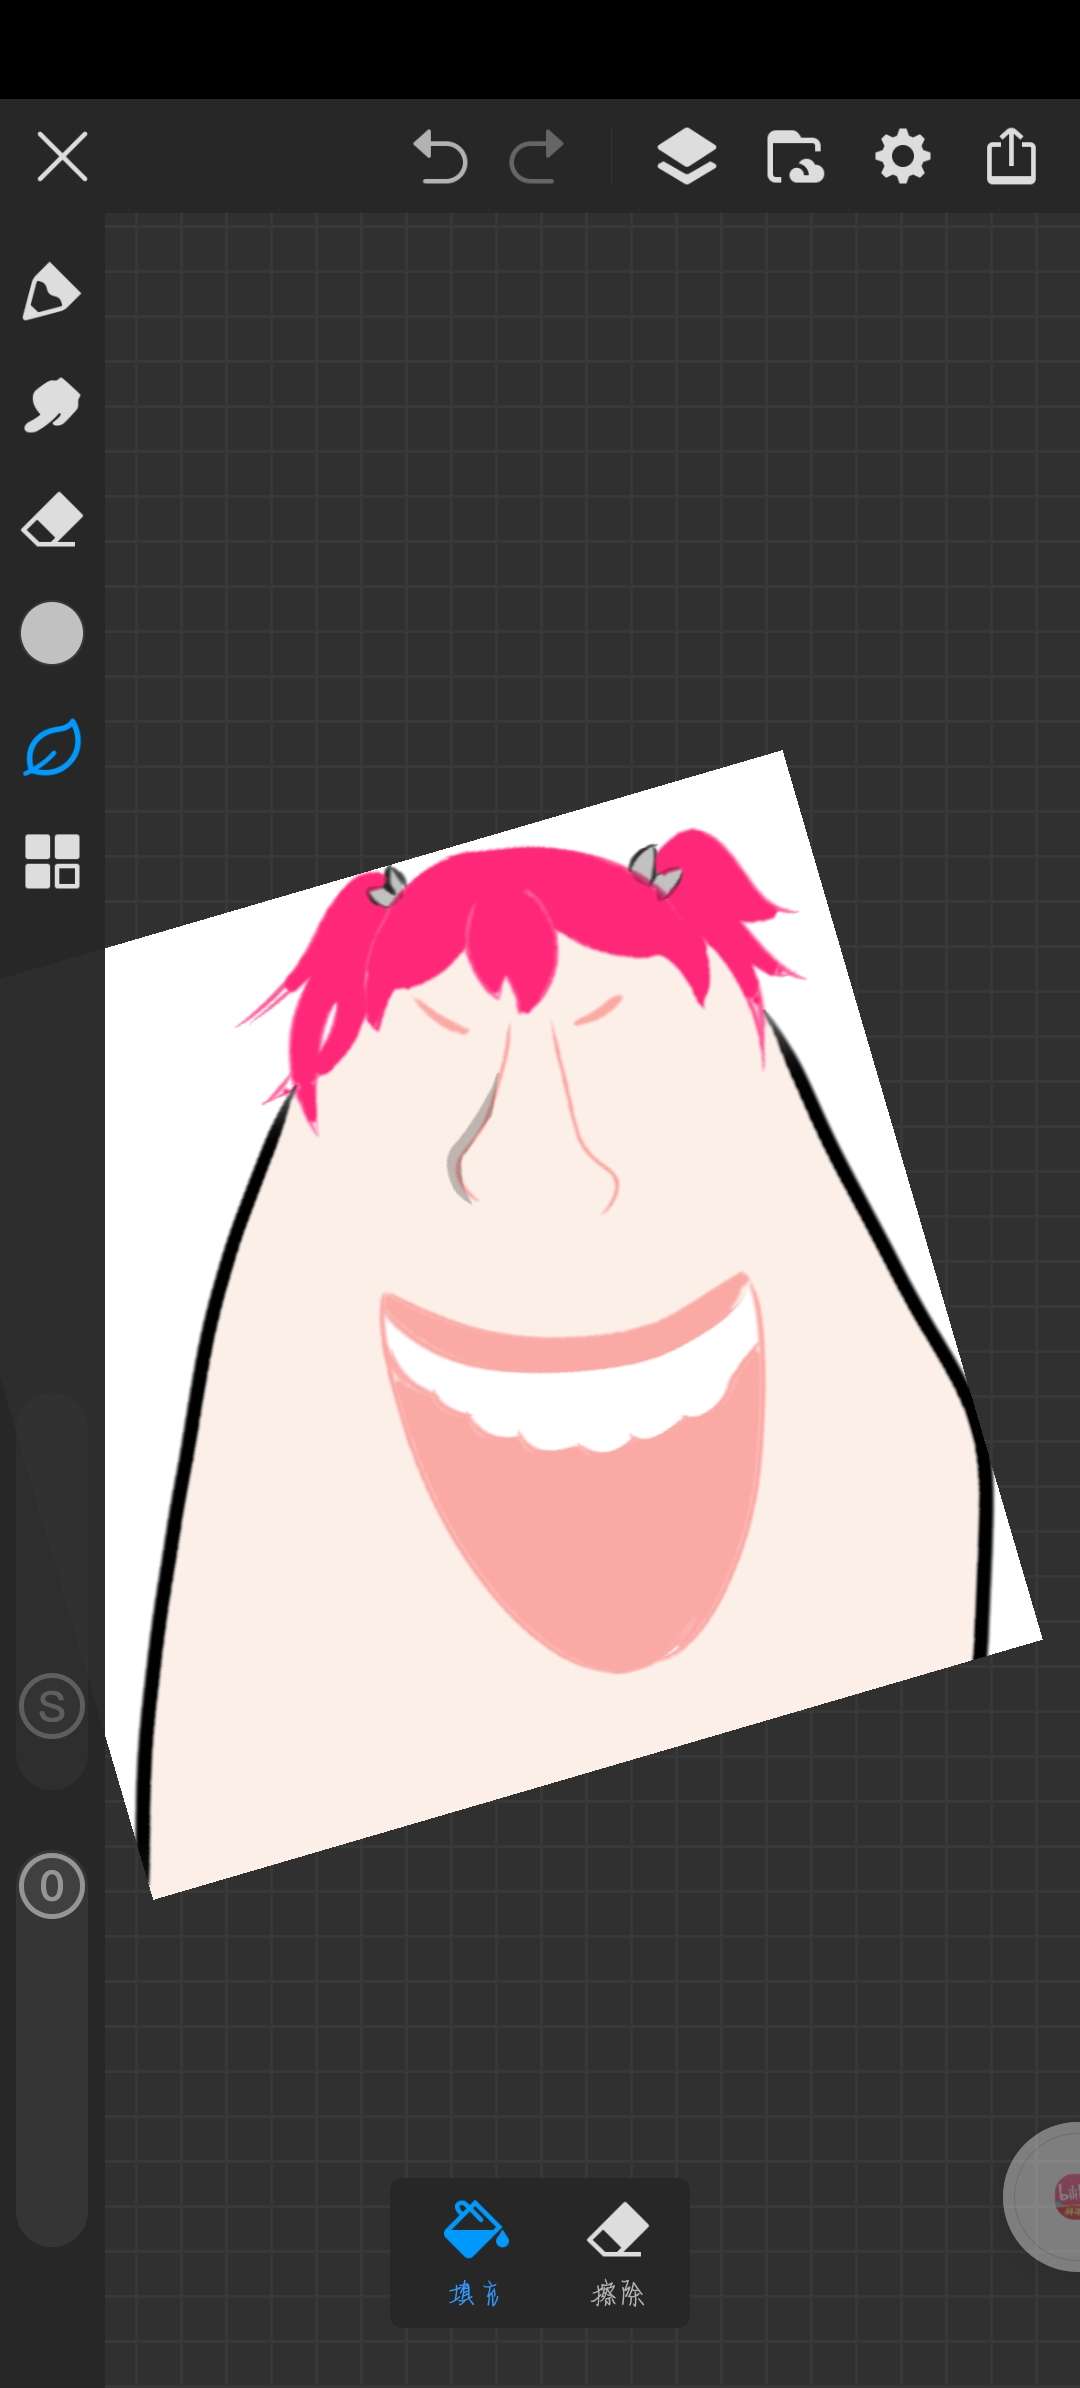The width and height of the screenshot is (1080, 2388).
Task: Choose the 擦除 erase mode
Action: (x=617, y=2252)
